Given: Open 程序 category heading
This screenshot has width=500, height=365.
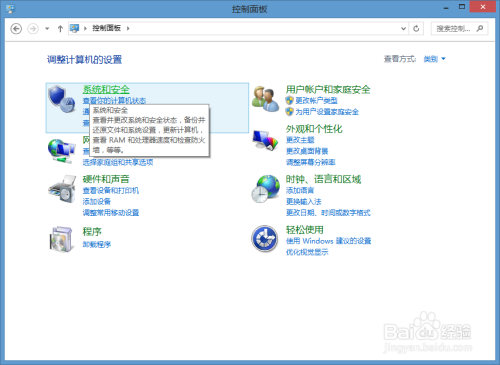Looking at the screenshot, I should [92, 231].
